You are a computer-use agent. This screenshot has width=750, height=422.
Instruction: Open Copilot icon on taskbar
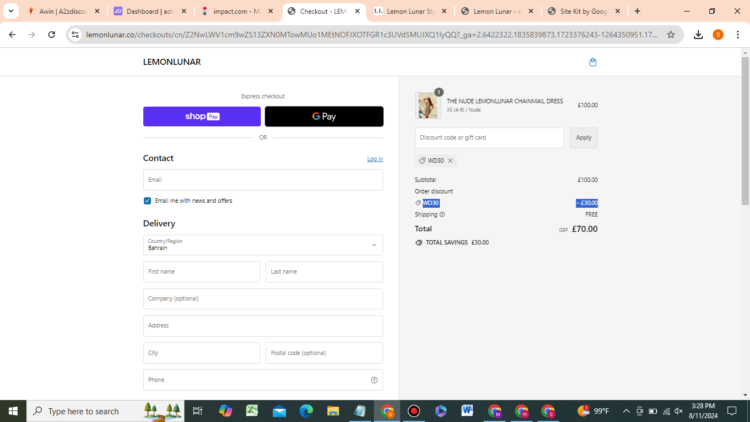[225, 411]
